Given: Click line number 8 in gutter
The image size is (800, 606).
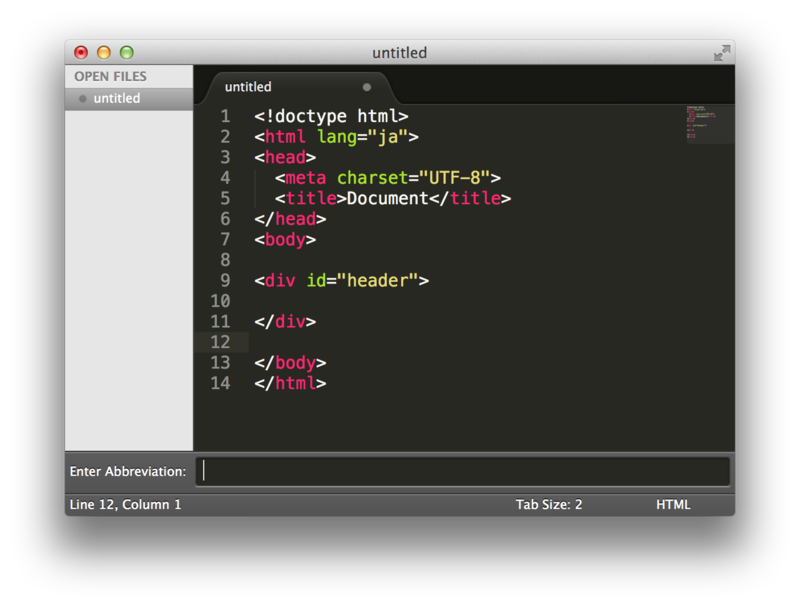Looking at the screenshot, I should [x=225, y=260].
